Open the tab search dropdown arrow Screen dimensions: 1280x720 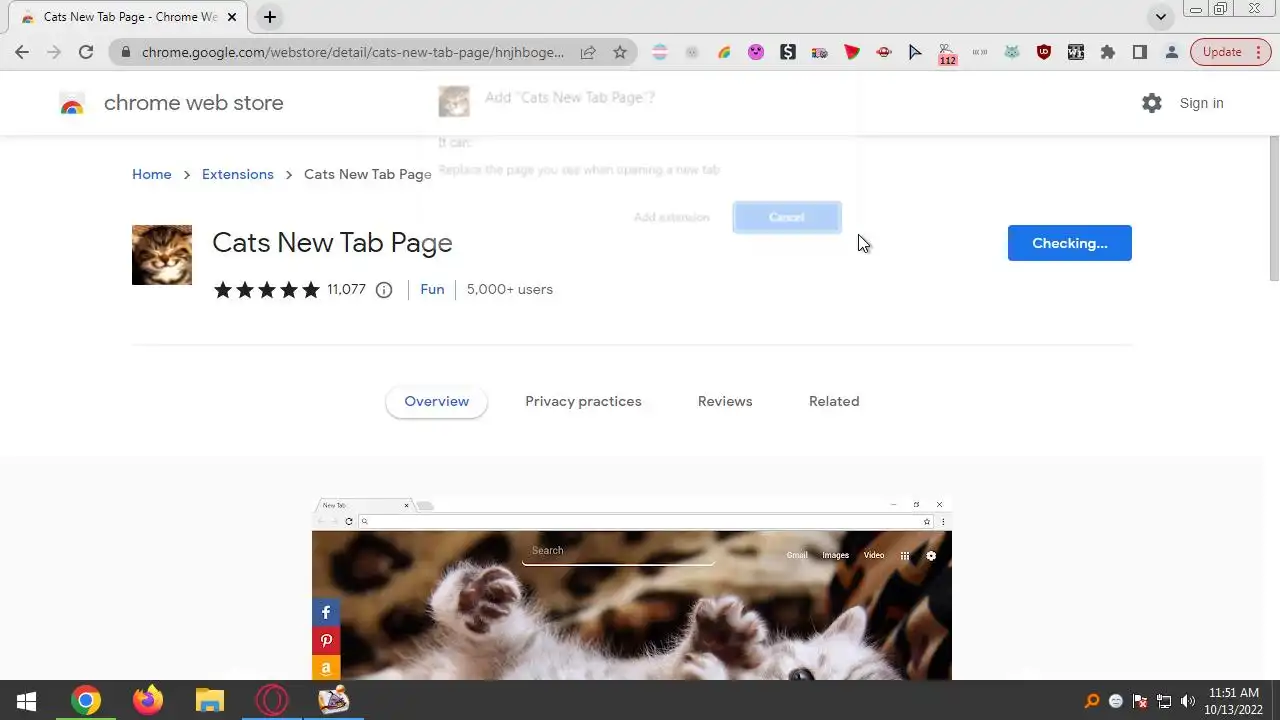pyautogui.click(x=1160, y=17)
